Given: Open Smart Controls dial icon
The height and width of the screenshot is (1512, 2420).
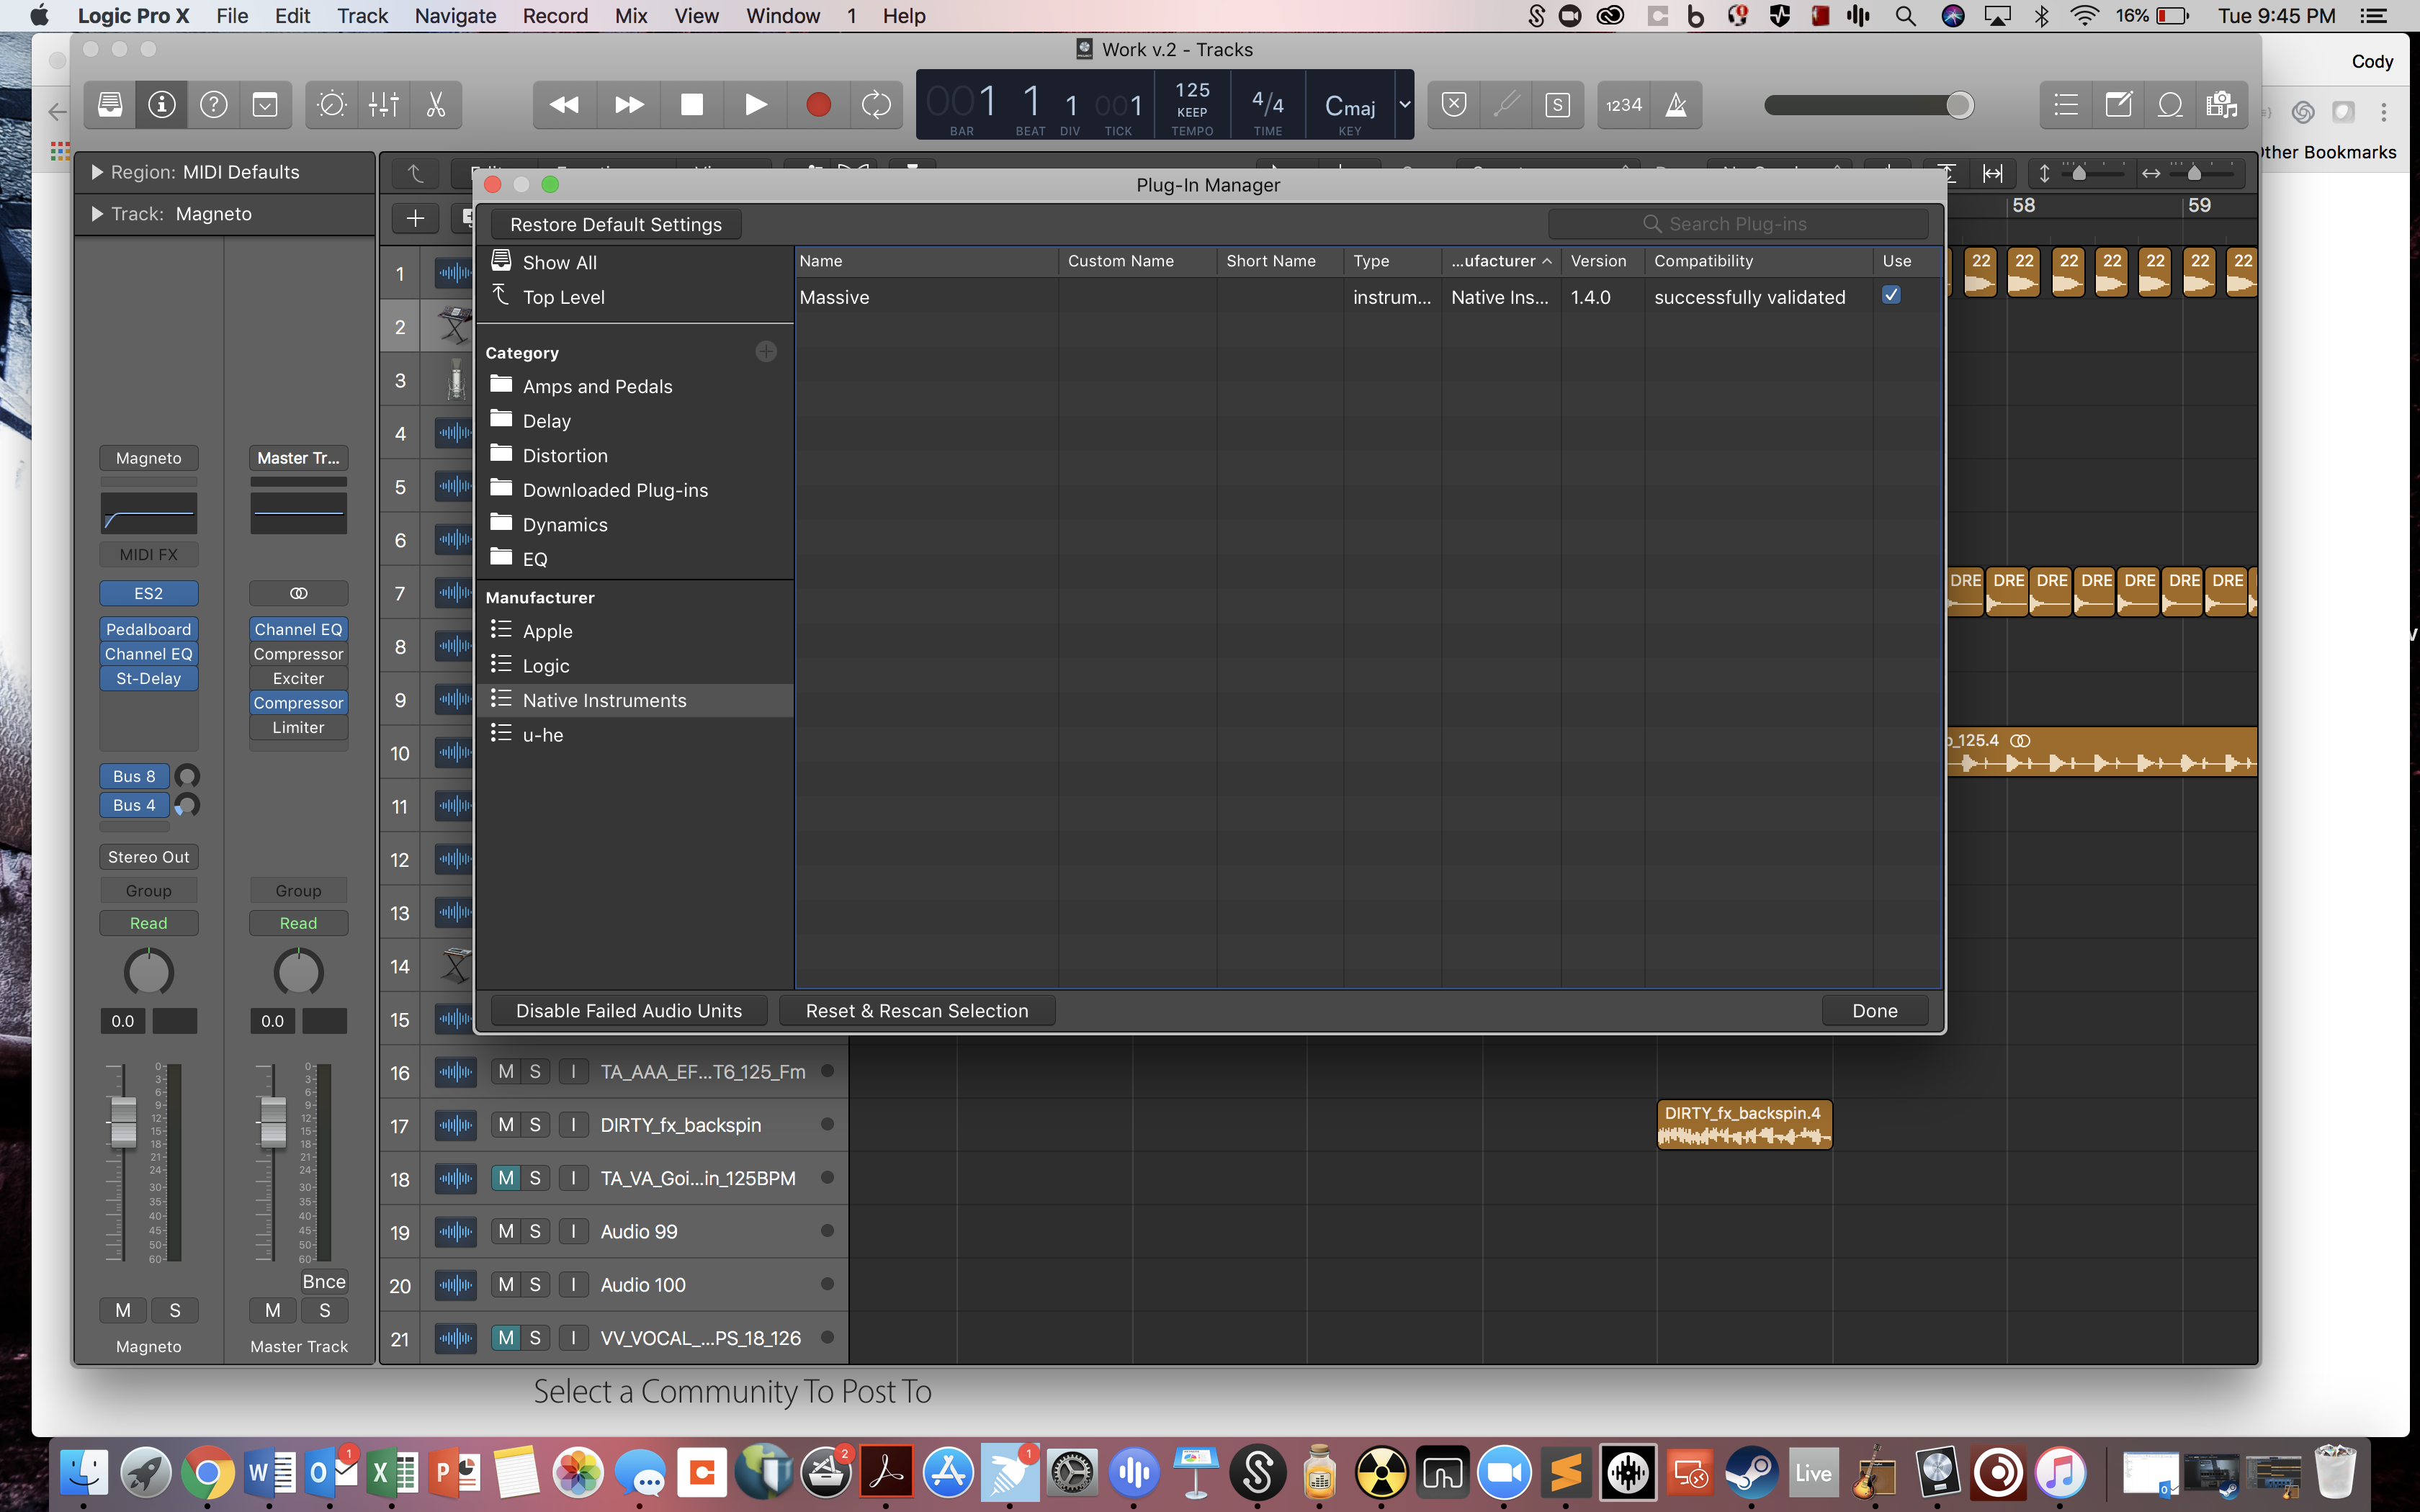Looking at the screenshot, I should pyautogui.click(x=332, y=104).
